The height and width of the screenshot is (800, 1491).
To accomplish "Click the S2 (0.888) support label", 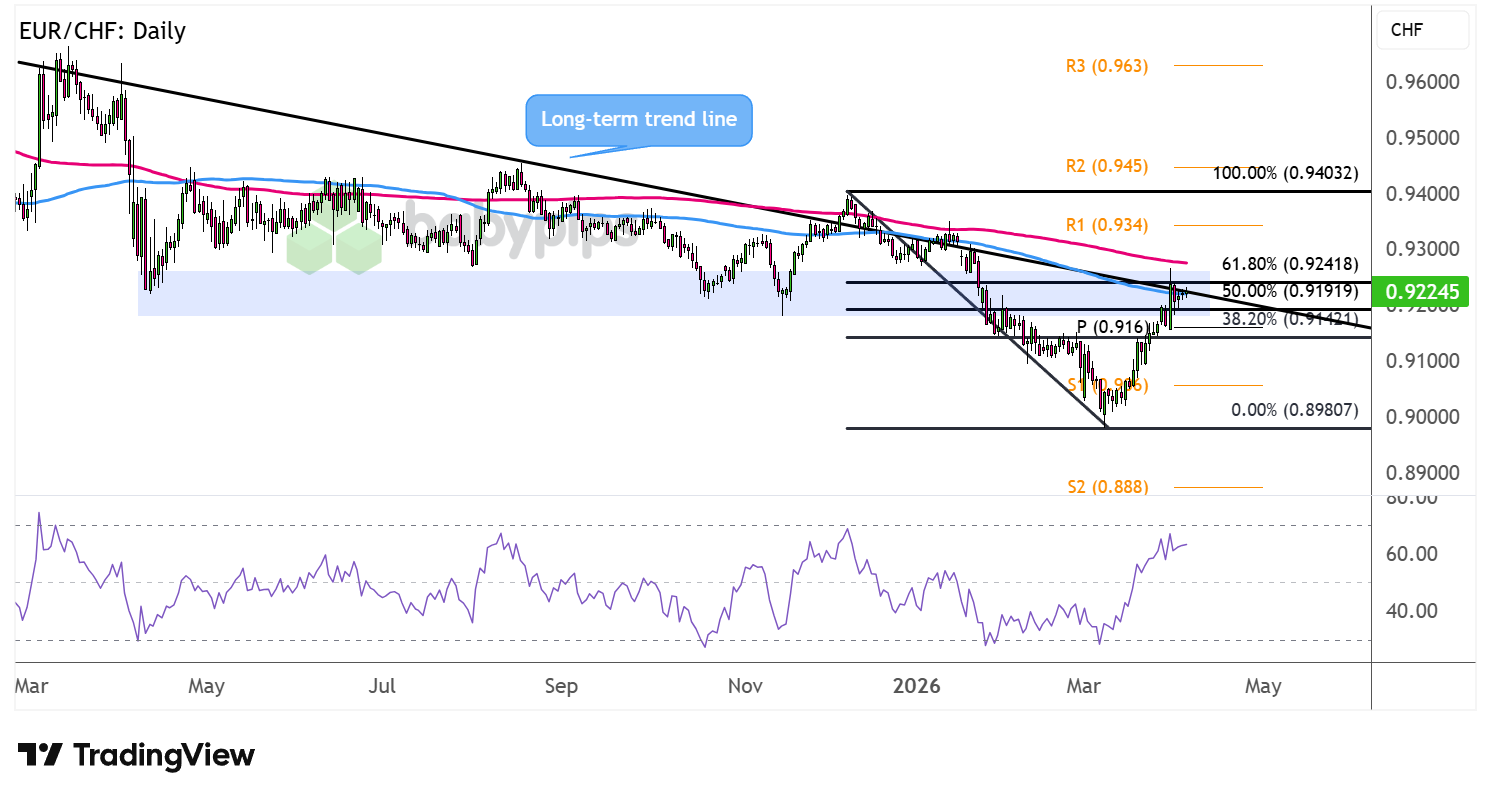I will (x=1106, y=487).
